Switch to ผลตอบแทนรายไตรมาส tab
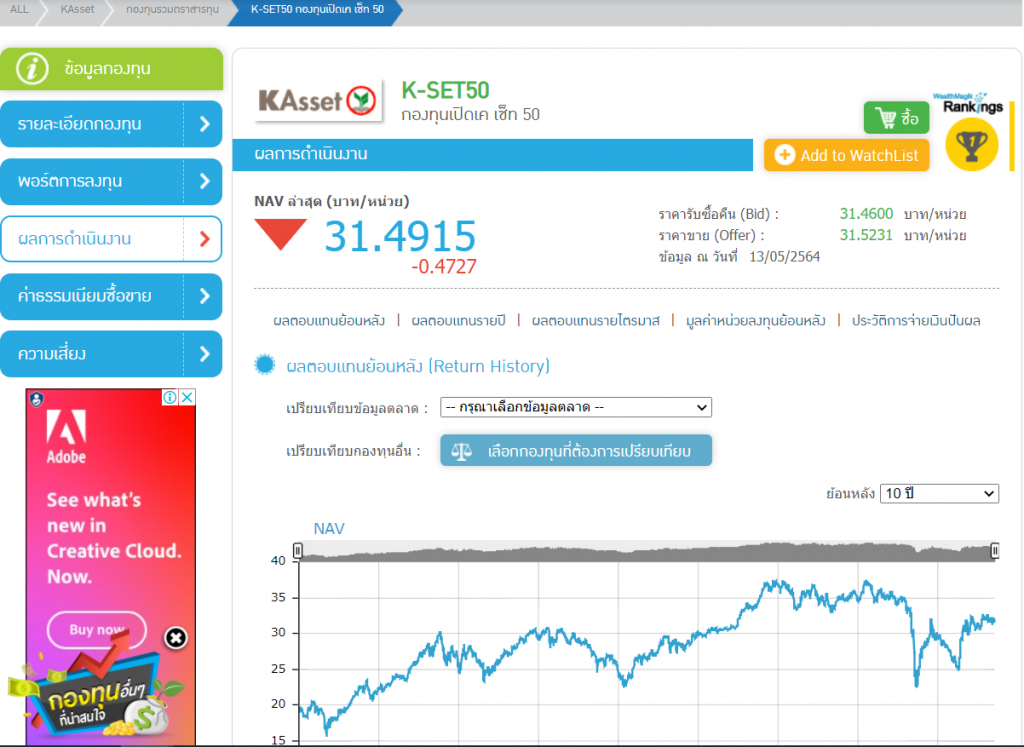This screenshot has height=747, width=1024. coord(596,321)
